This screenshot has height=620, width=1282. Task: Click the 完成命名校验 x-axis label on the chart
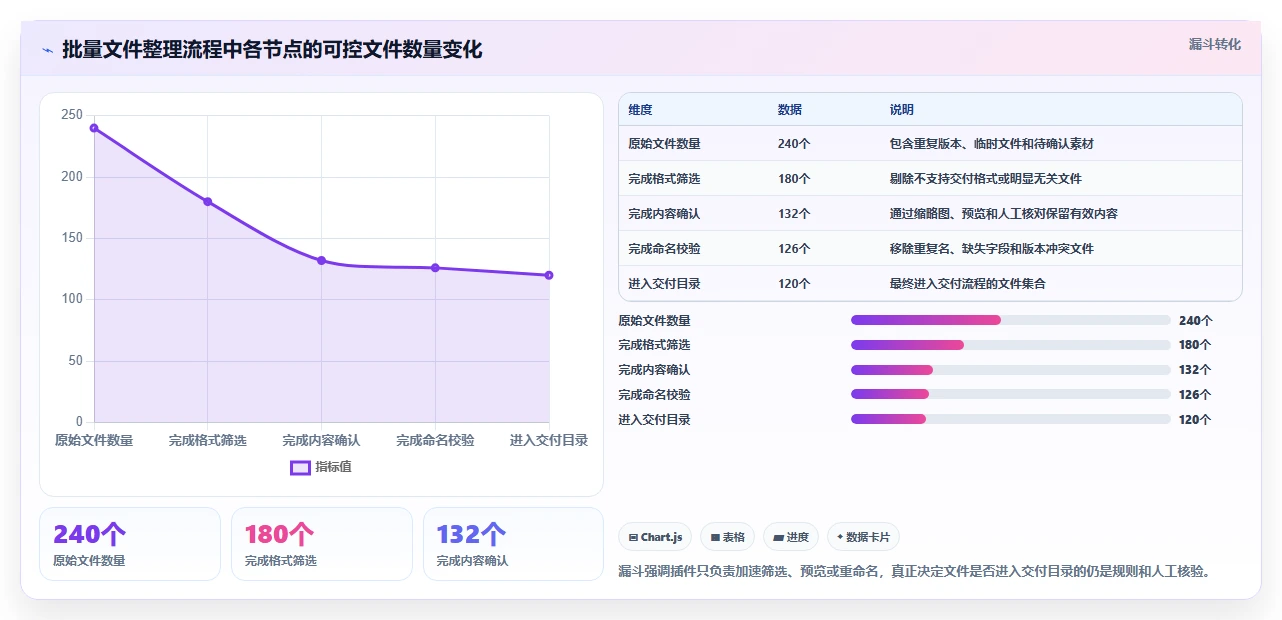[x=435, y=440]
